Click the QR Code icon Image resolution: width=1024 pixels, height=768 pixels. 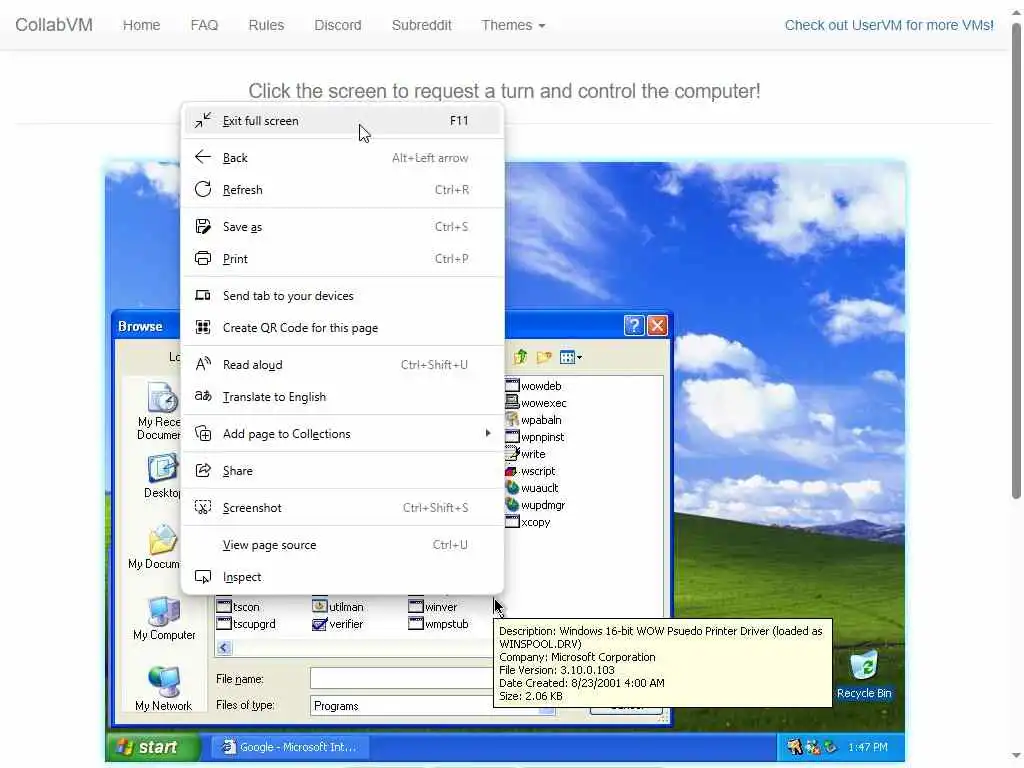click(203, 327)
